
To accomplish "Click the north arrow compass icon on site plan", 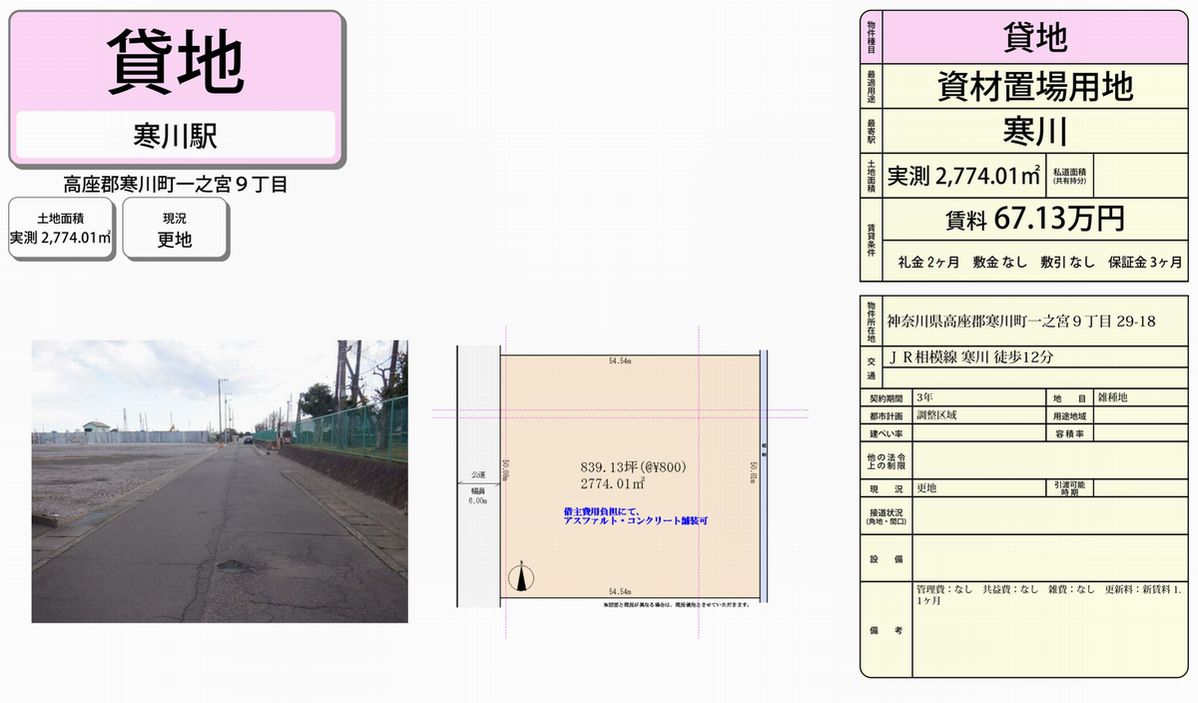I will (521, 578).
